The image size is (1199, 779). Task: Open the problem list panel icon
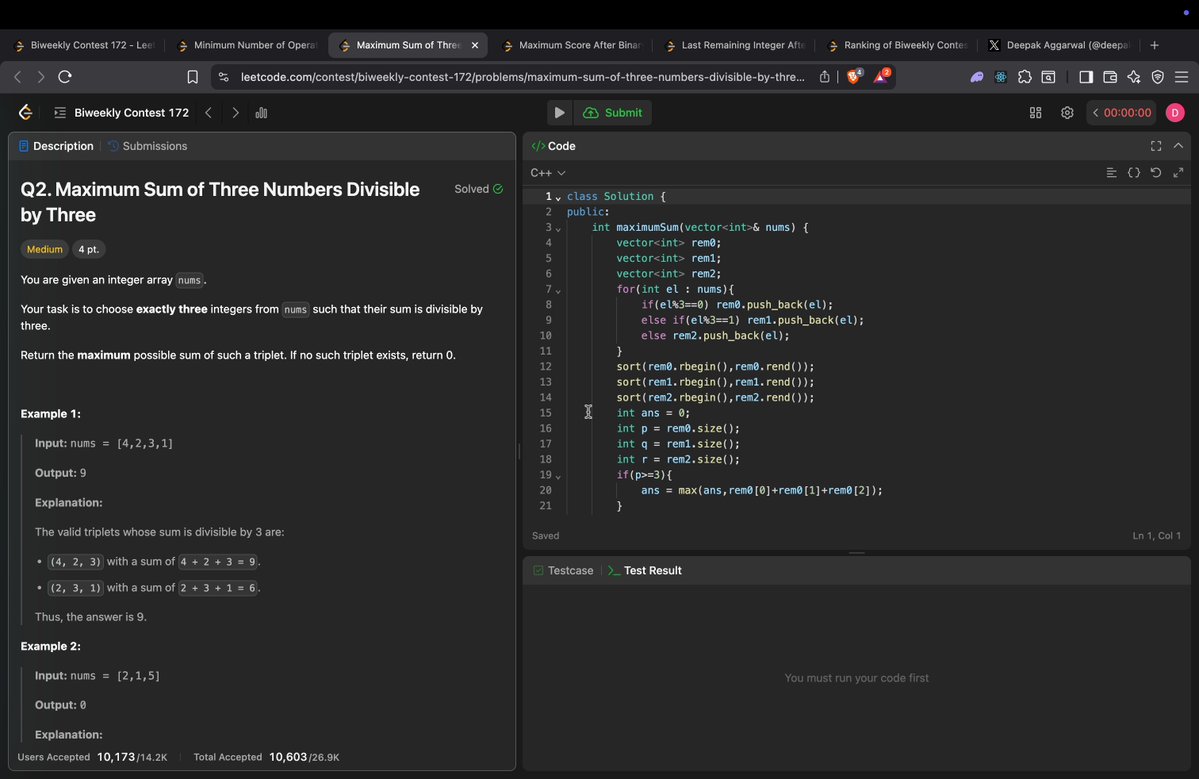click(x=60, y=112)
